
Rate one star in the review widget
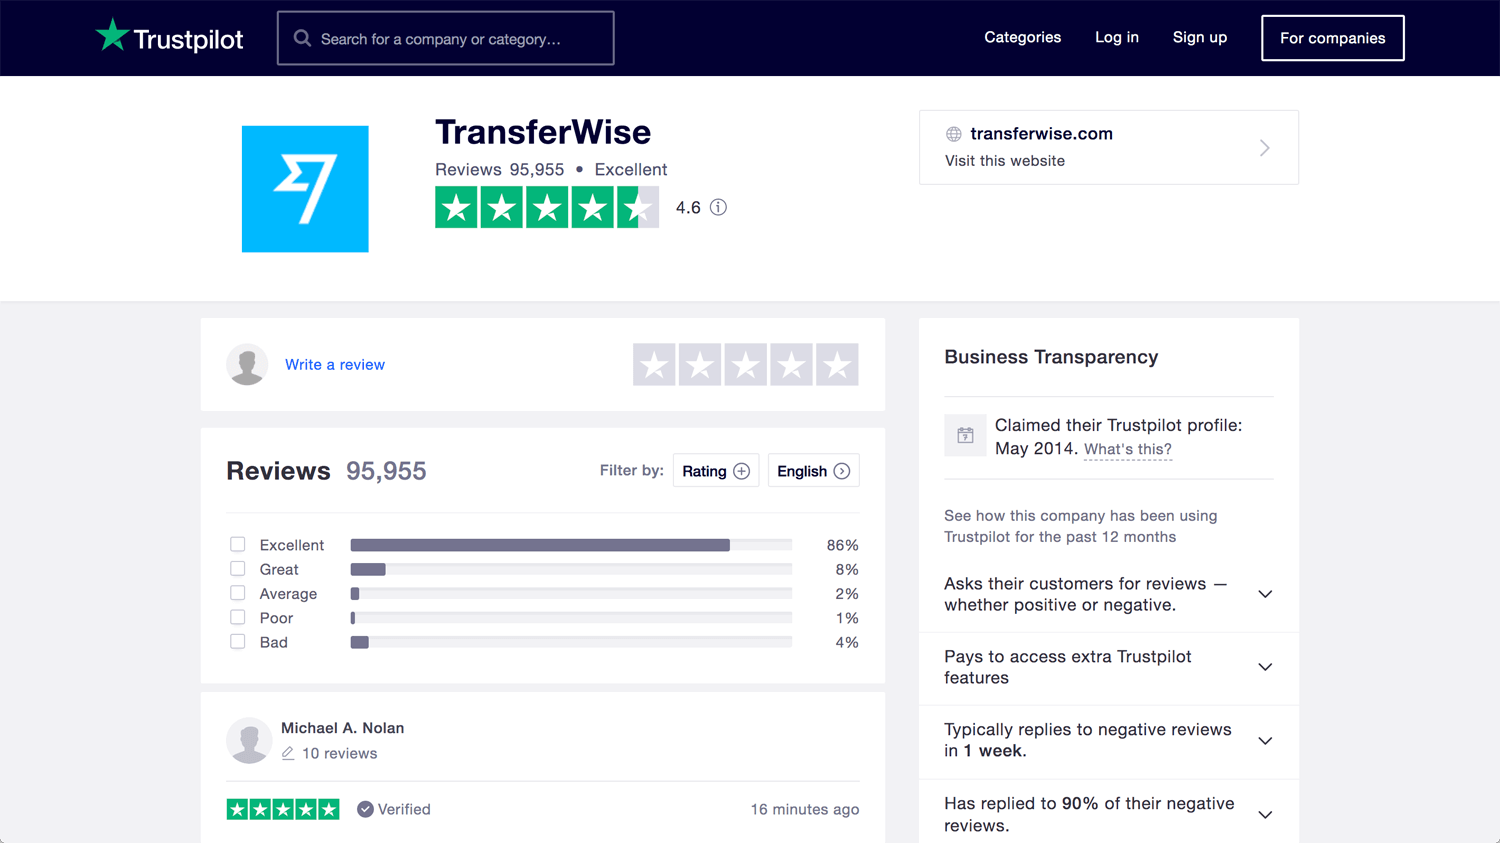click(x=654, y=365)
